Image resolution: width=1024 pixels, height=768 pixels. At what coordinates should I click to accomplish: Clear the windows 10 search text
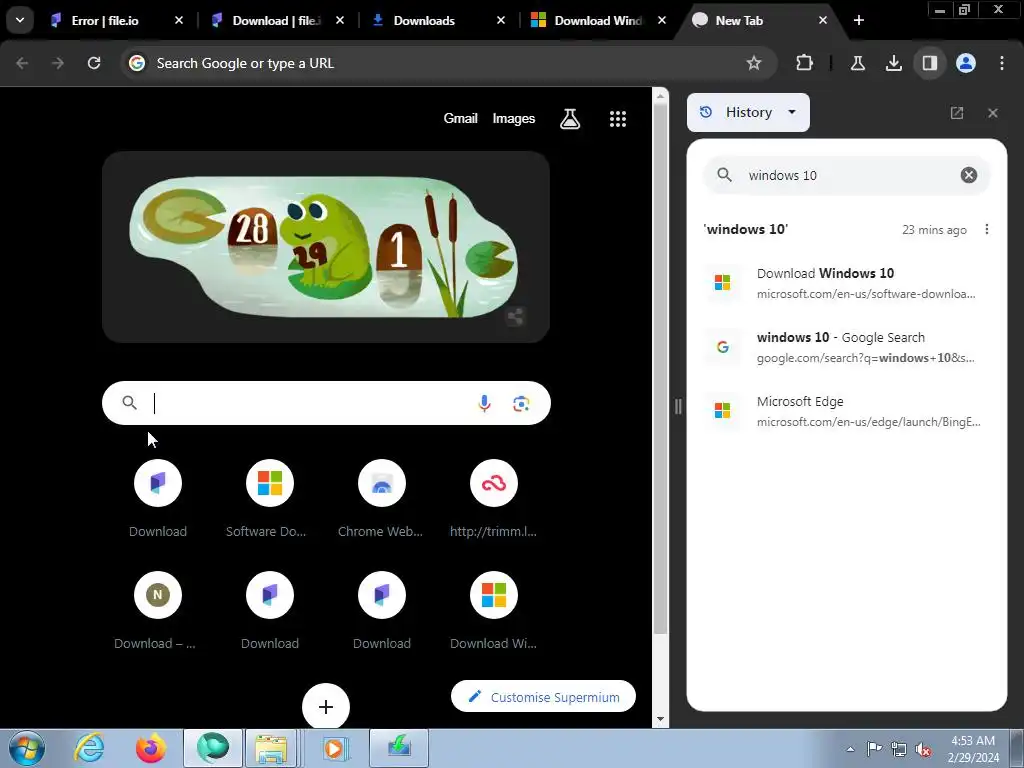click(x=968, y=175)
